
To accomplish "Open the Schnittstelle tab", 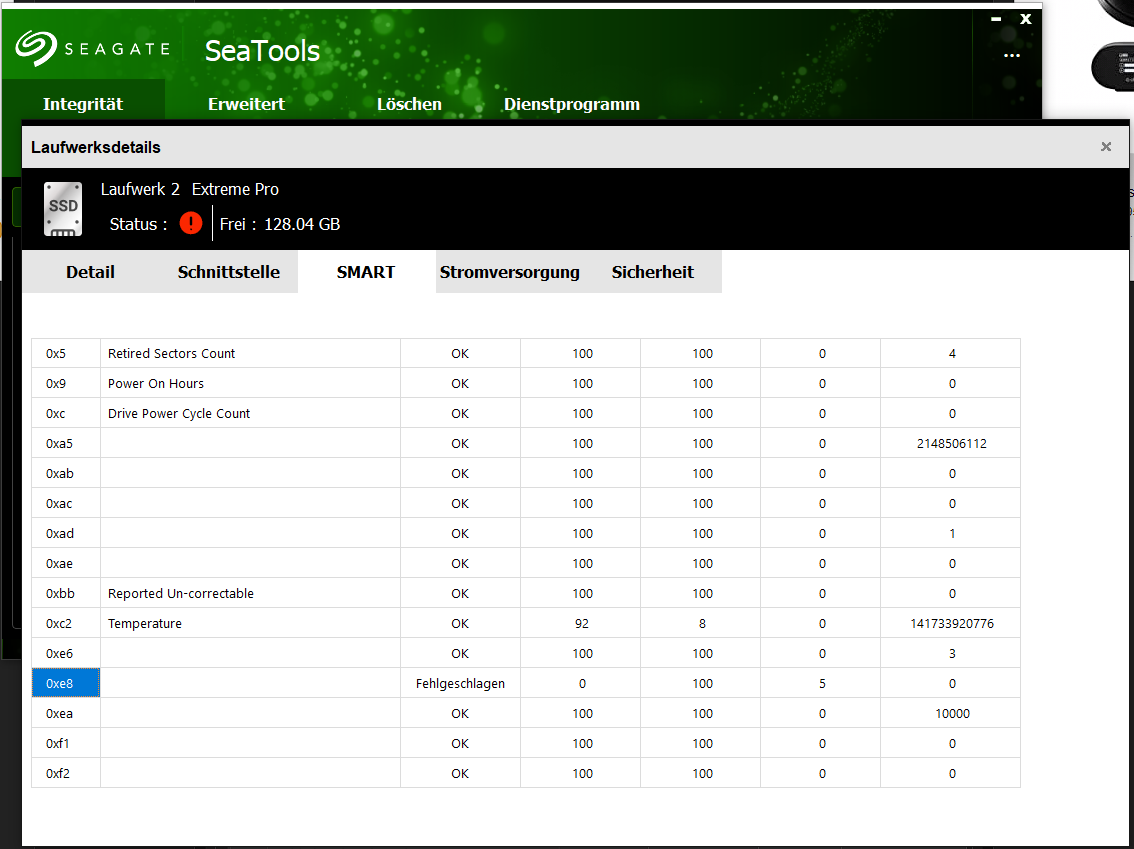I will tap(229, 271).
